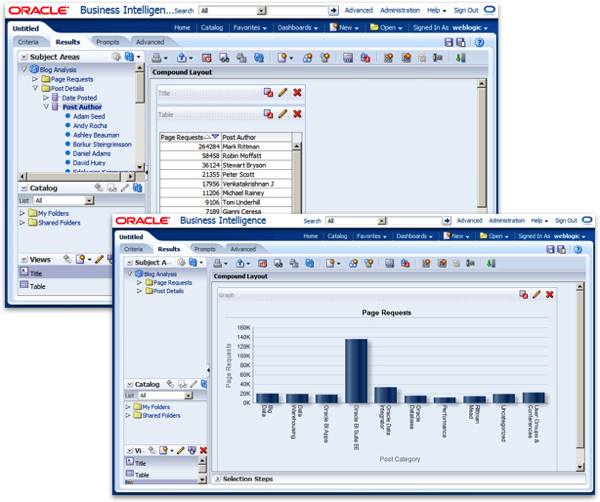600x502 pixels.
Task: Collapse Views pane in back window
Action: coord(24,260)
